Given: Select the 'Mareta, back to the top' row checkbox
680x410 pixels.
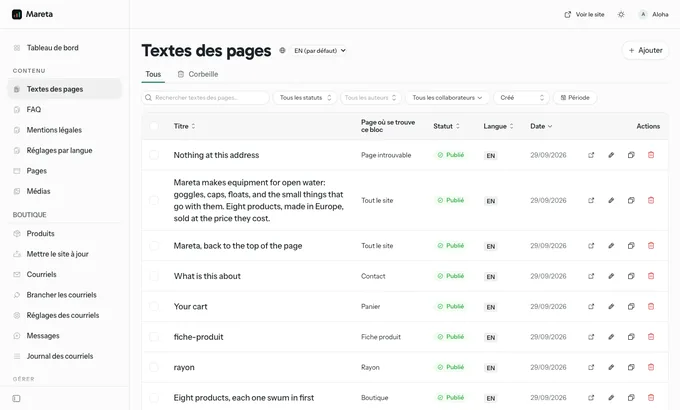Looking at the screenshot, I should point(154,246).
